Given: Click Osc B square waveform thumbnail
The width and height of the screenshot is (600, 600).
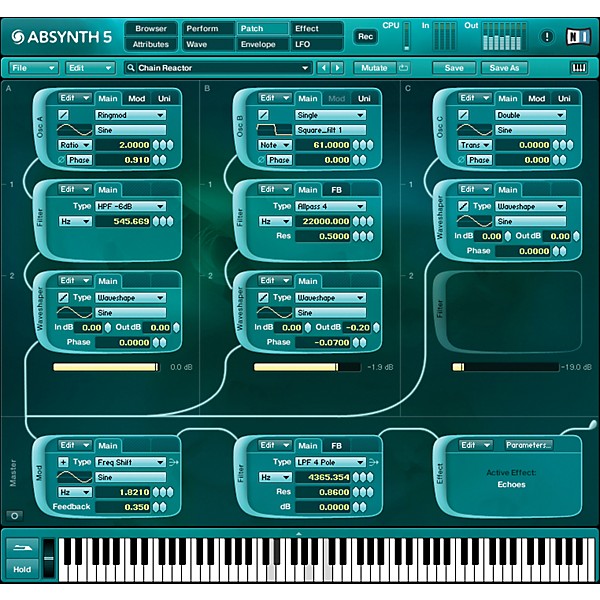Looking at the screenshot, I should coord(275,130).
